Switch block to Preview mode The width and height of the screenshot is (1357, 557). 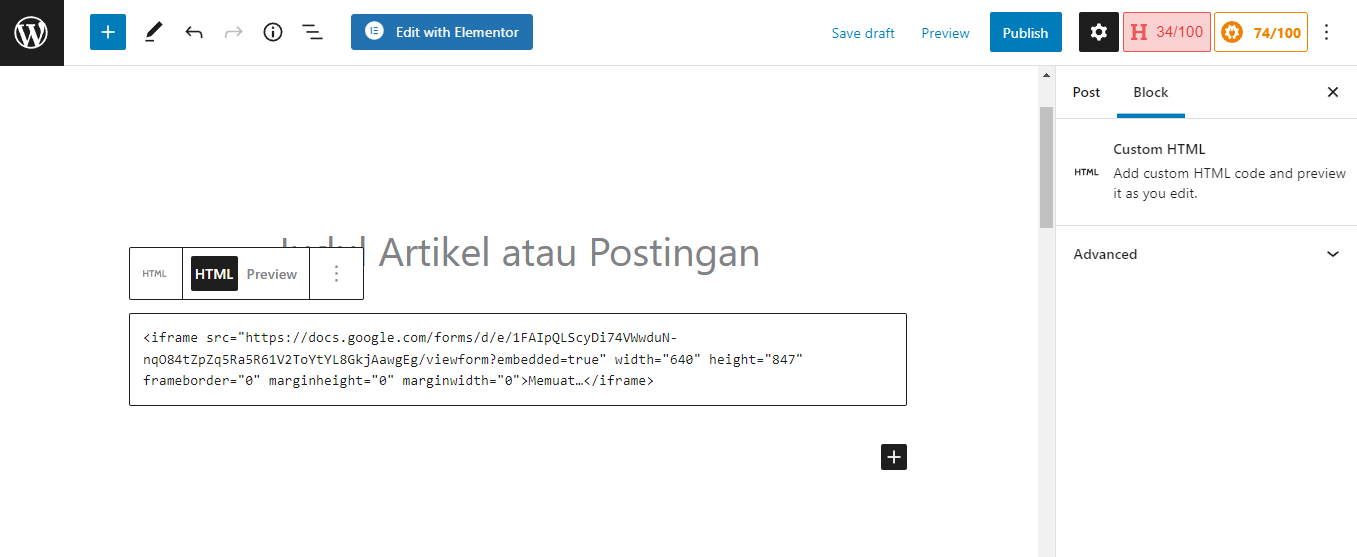click(272, 274)
